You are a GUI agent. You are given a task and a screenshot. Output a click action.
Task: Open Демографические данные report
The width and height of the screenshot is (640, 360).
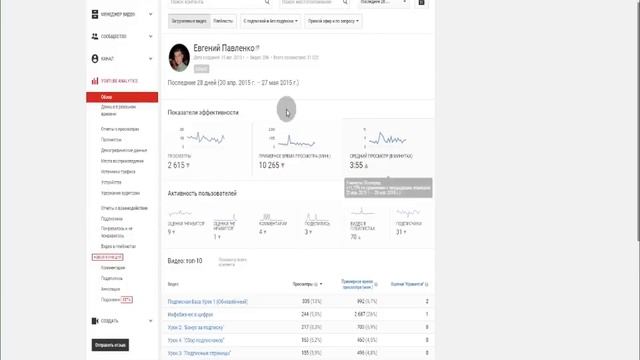point(124,150)
